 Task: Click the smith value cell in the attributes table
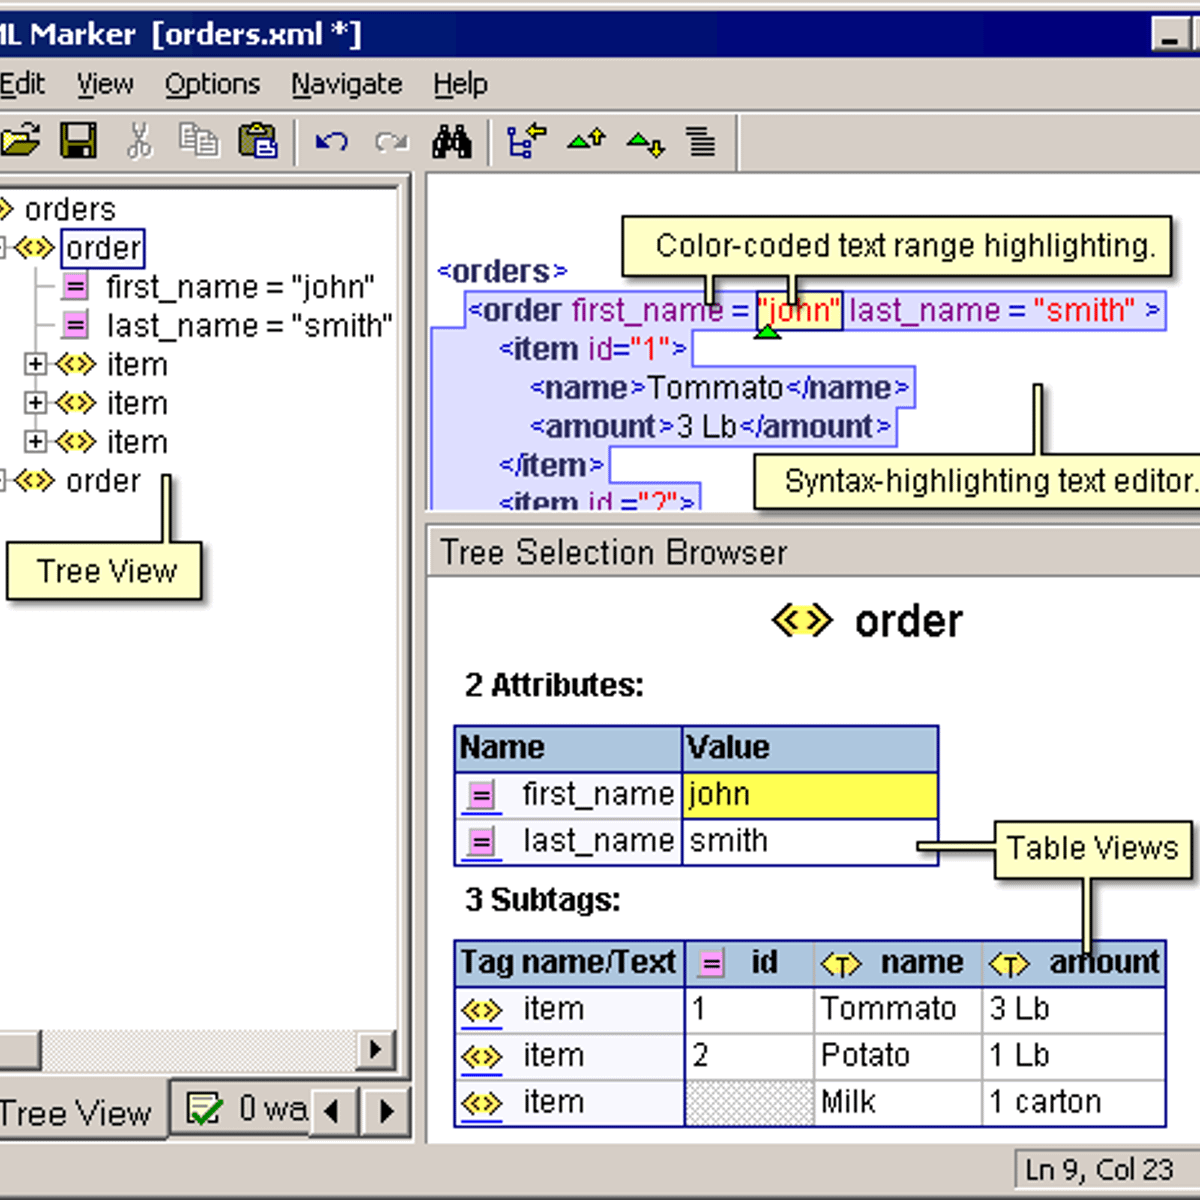810,841
